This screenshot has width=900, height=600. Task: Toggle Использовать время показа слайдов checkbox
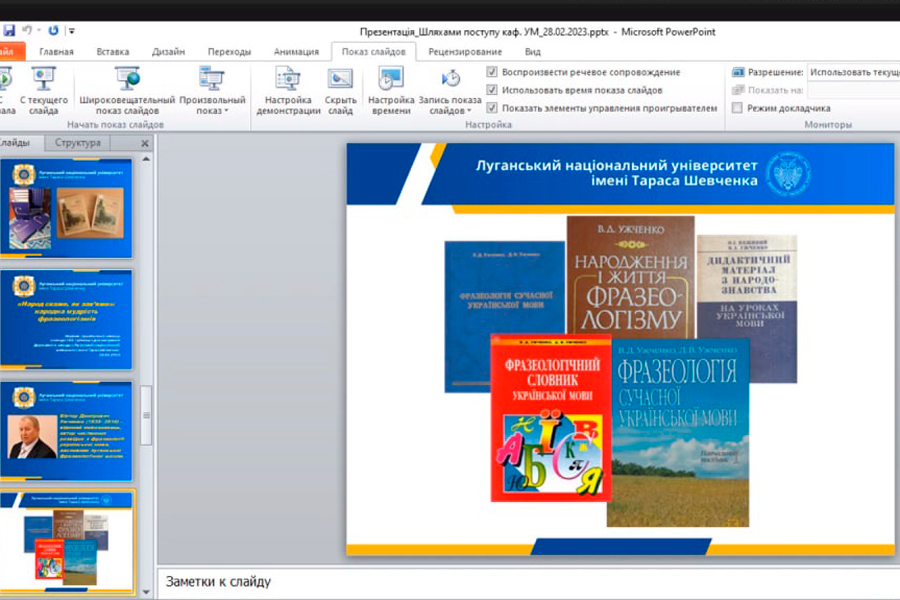[492, 90]
